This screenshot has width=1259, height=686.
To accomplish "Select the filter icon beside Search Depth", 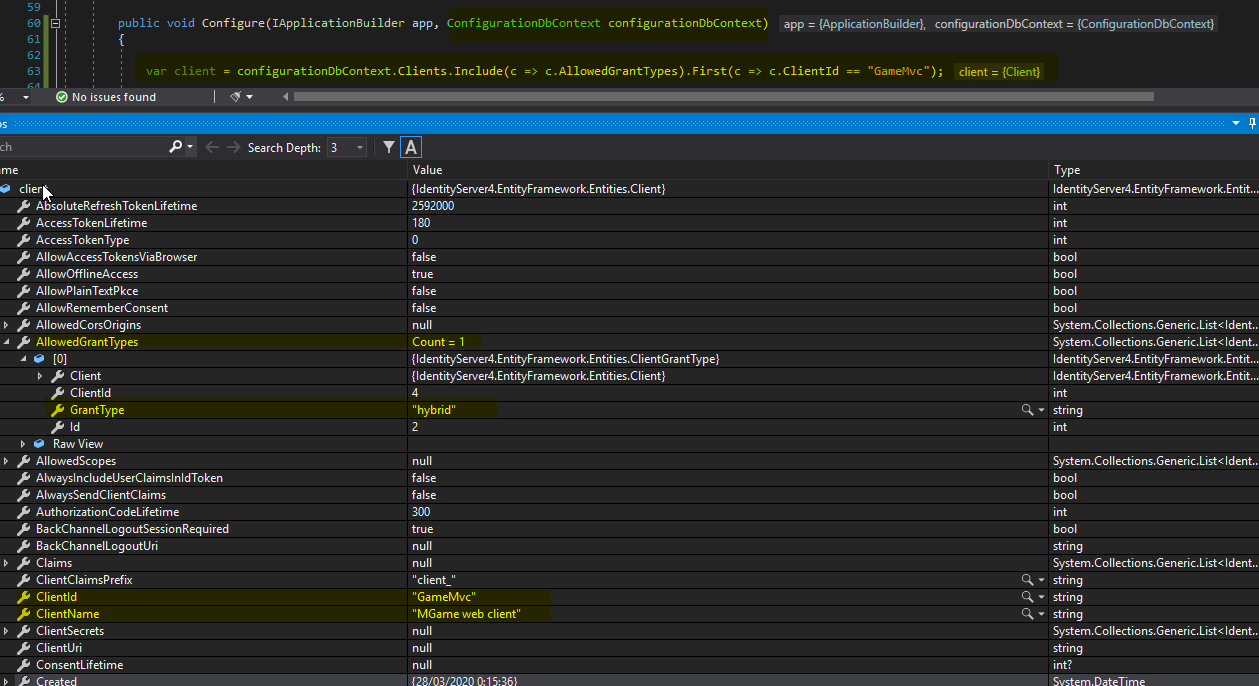I will pyautogui.click(x=388, y=146).
